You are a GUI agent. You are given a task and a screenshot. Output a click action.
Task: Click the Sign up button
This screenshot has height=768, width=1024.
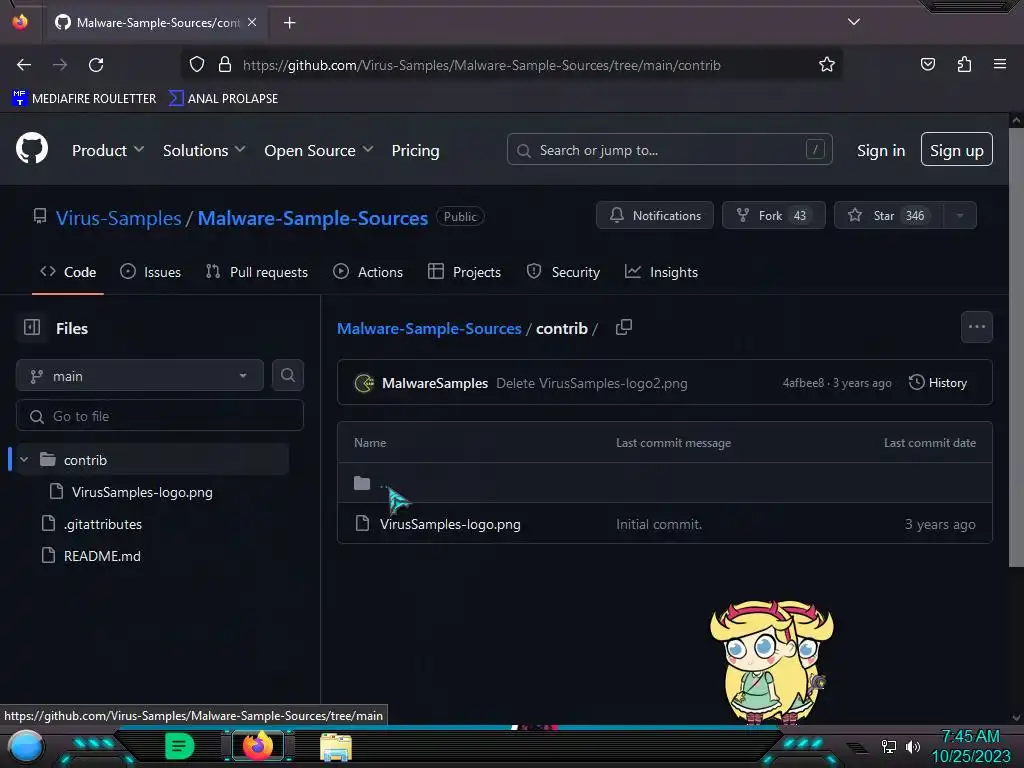[957, 150]
